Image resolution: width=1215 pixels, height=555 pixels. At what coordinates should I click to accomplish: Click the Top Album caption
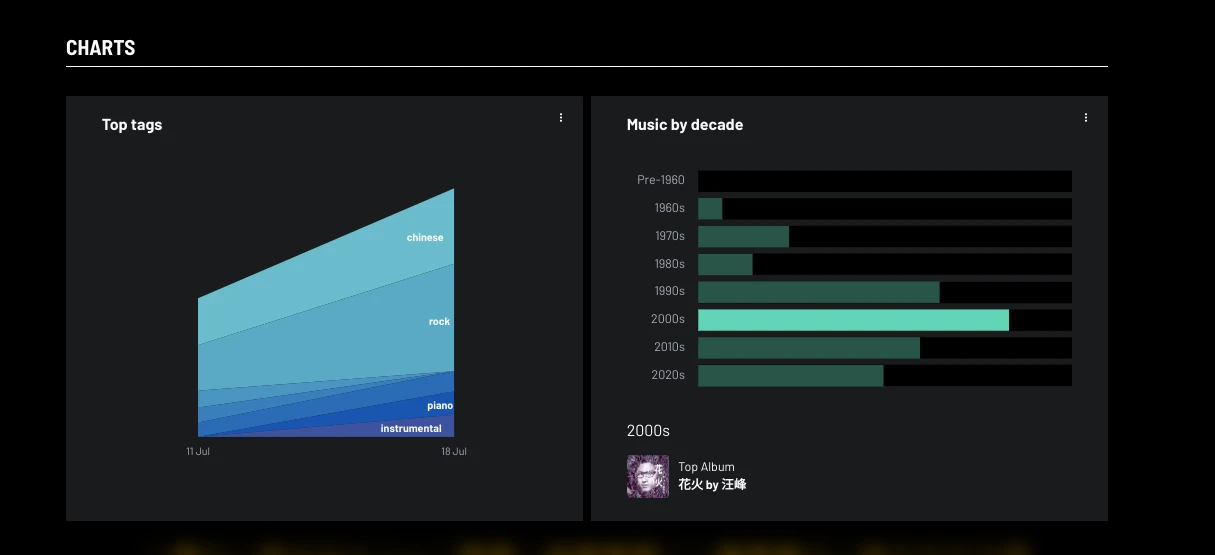pyautogui.click(x=706, y=467)
